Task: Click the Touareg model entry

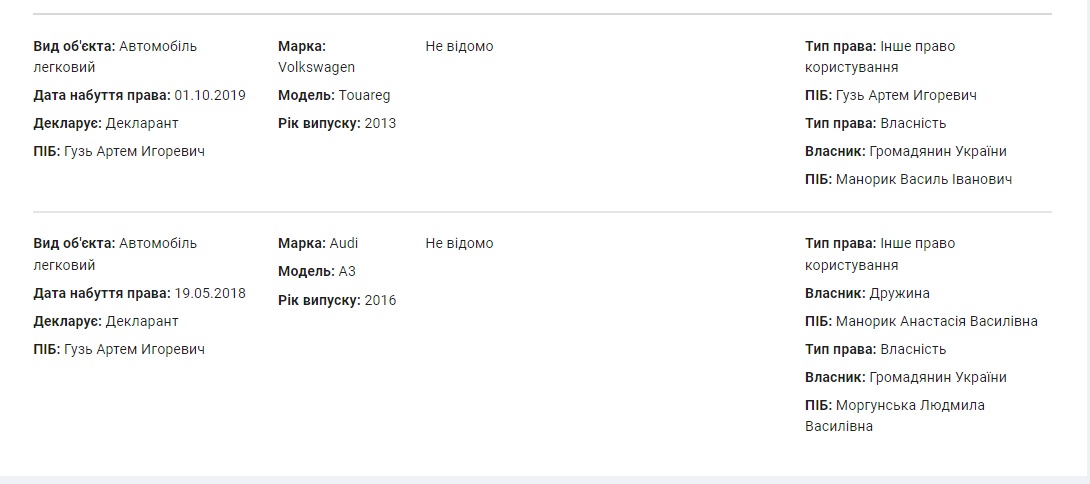Action: point(364,95)
